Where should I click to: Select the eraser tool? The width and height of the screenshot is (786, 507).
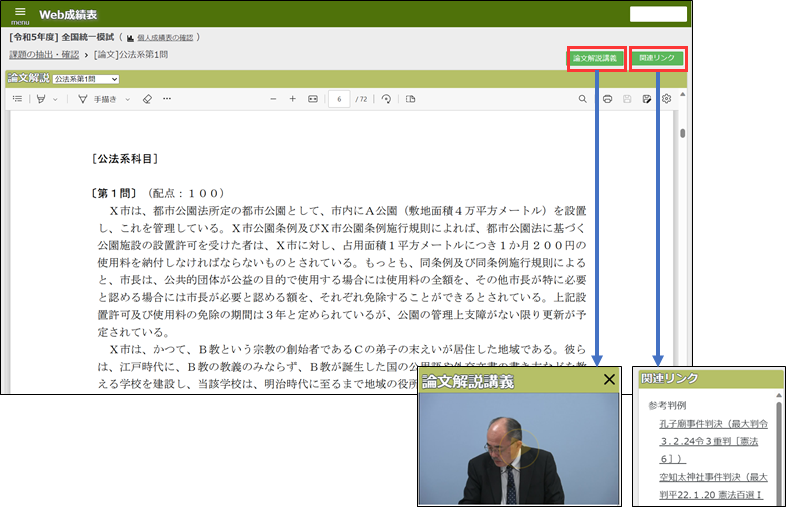tap(147, 99)
